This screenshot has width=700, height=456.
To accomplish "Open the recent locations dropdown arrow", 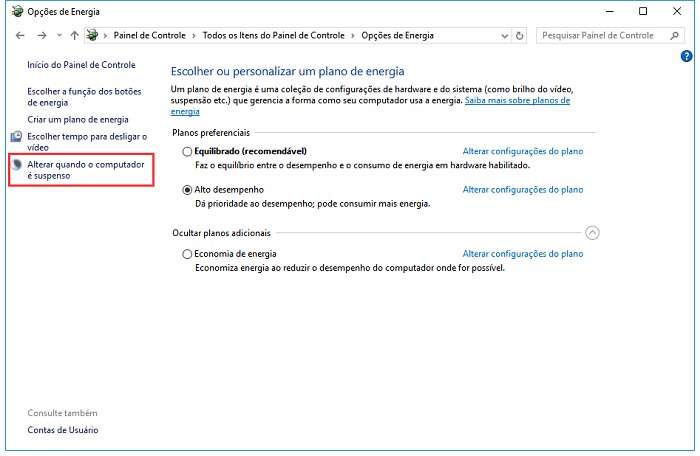I will [x=59, y=36].
